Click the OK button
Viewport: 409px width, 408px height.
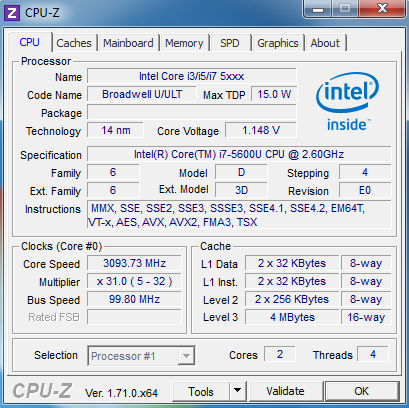pos(362,391)
